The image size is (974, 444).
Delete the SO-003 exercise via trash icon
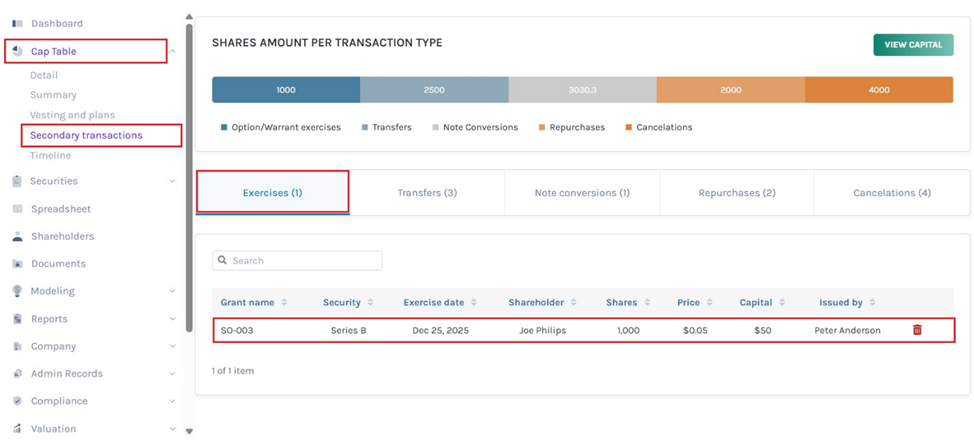point(917,330)
